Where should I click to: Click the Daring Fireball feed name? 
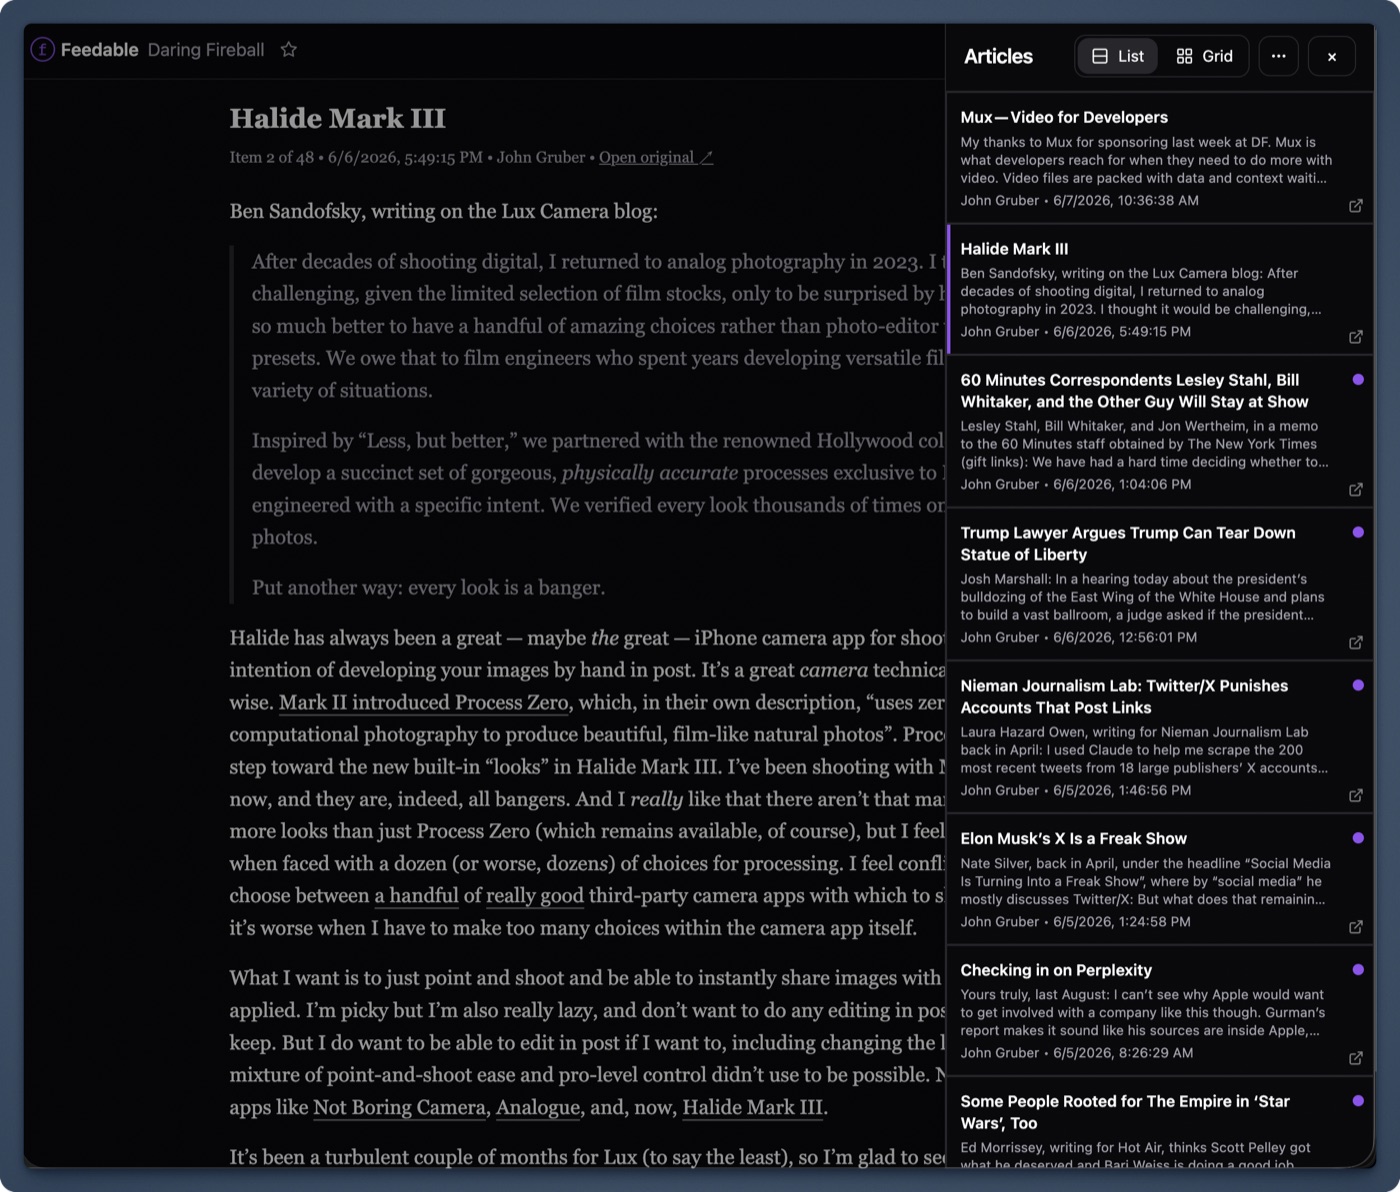(x=206, y=50)
